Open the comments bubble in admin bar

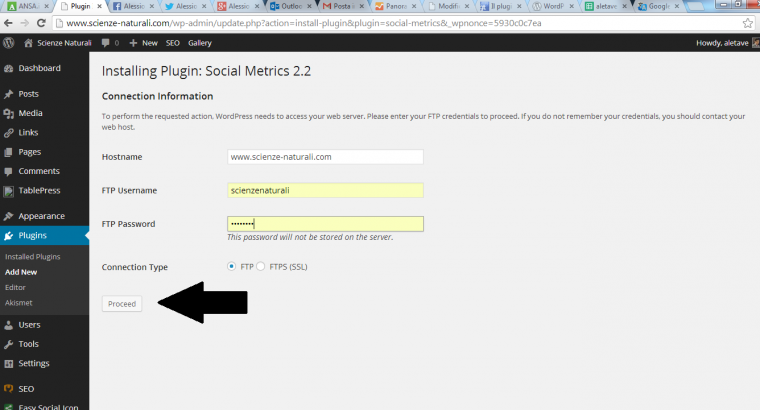tap(106, 43)
